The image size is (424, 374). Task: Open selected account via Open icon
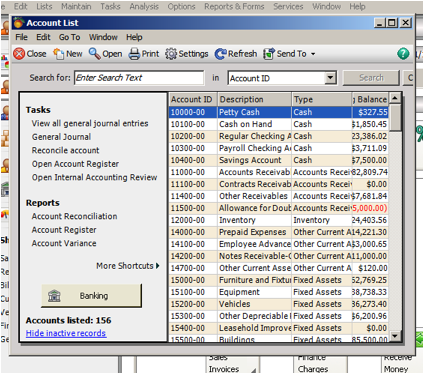coord(95,54)
